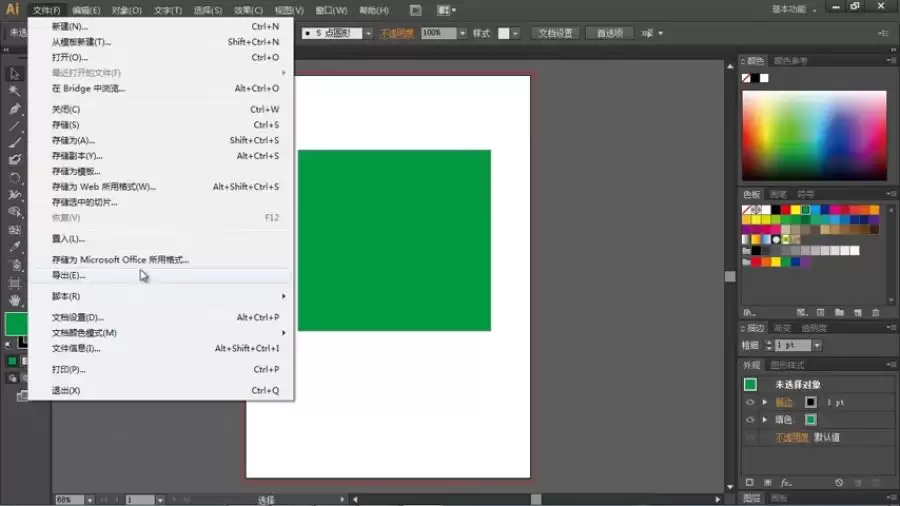Choose 打印(P)... menu item

click(x=160, y=369)
